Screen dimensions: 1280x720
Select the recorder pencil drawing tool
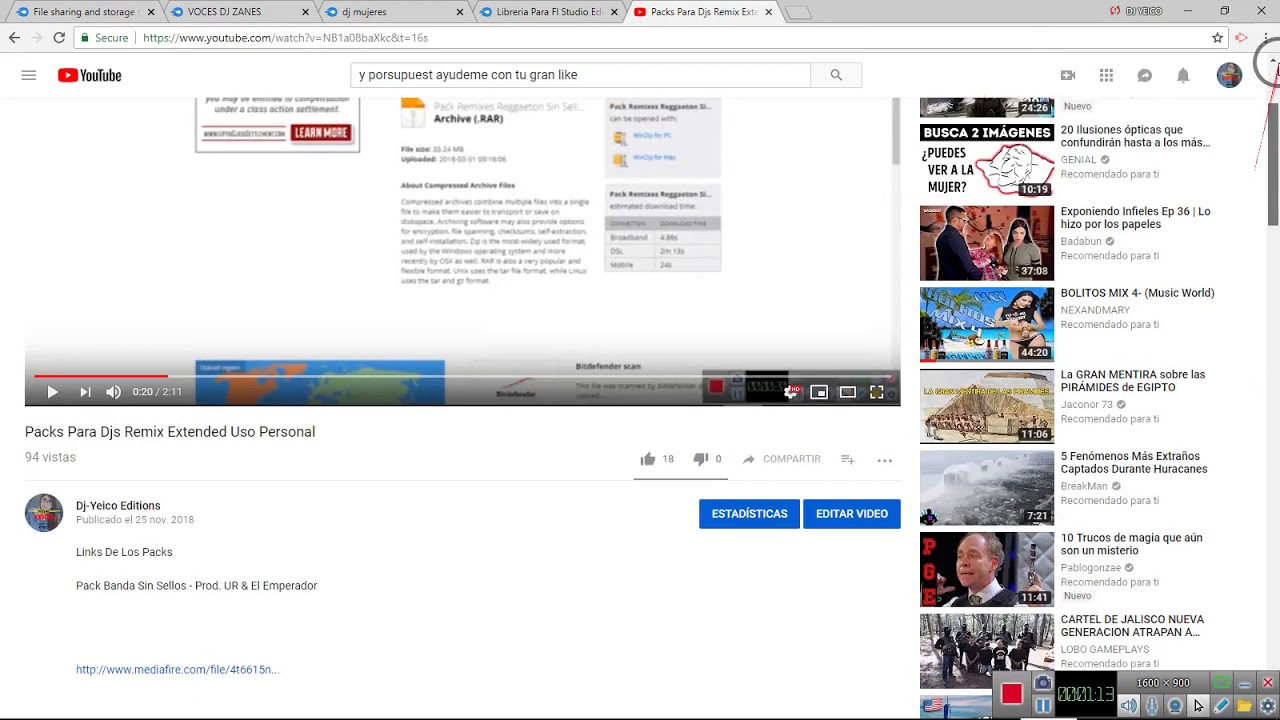1221,706
